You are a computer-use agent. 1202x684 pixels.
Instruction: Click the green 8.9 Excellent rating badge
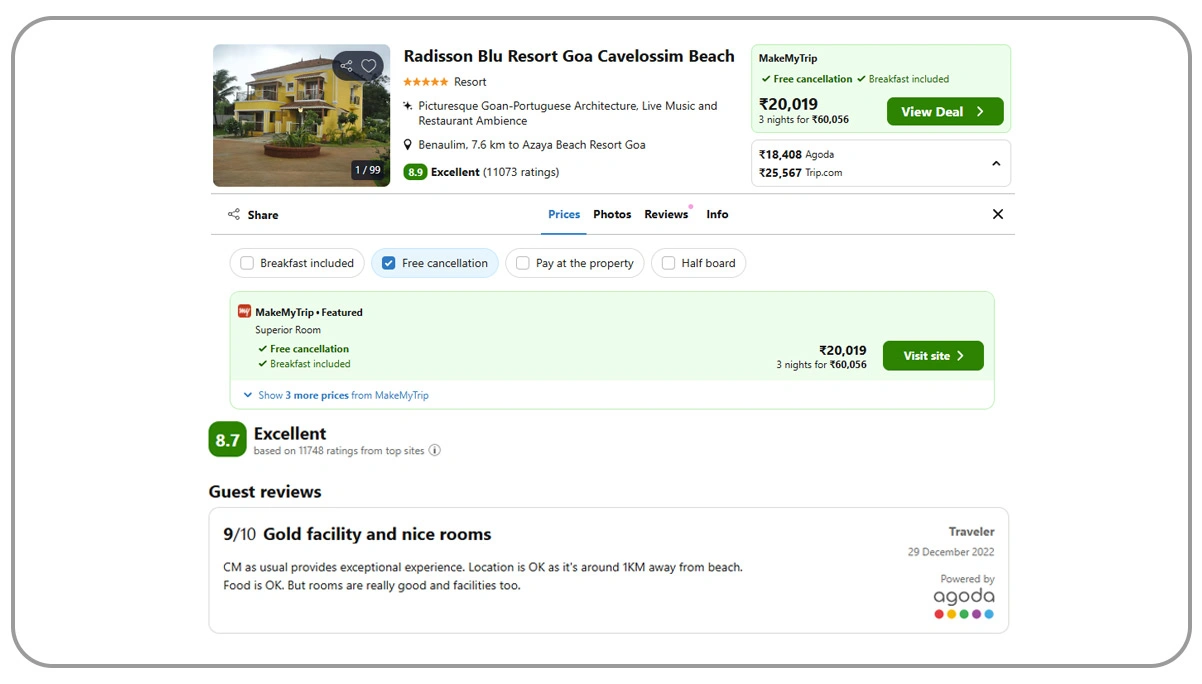coord(415,171)
